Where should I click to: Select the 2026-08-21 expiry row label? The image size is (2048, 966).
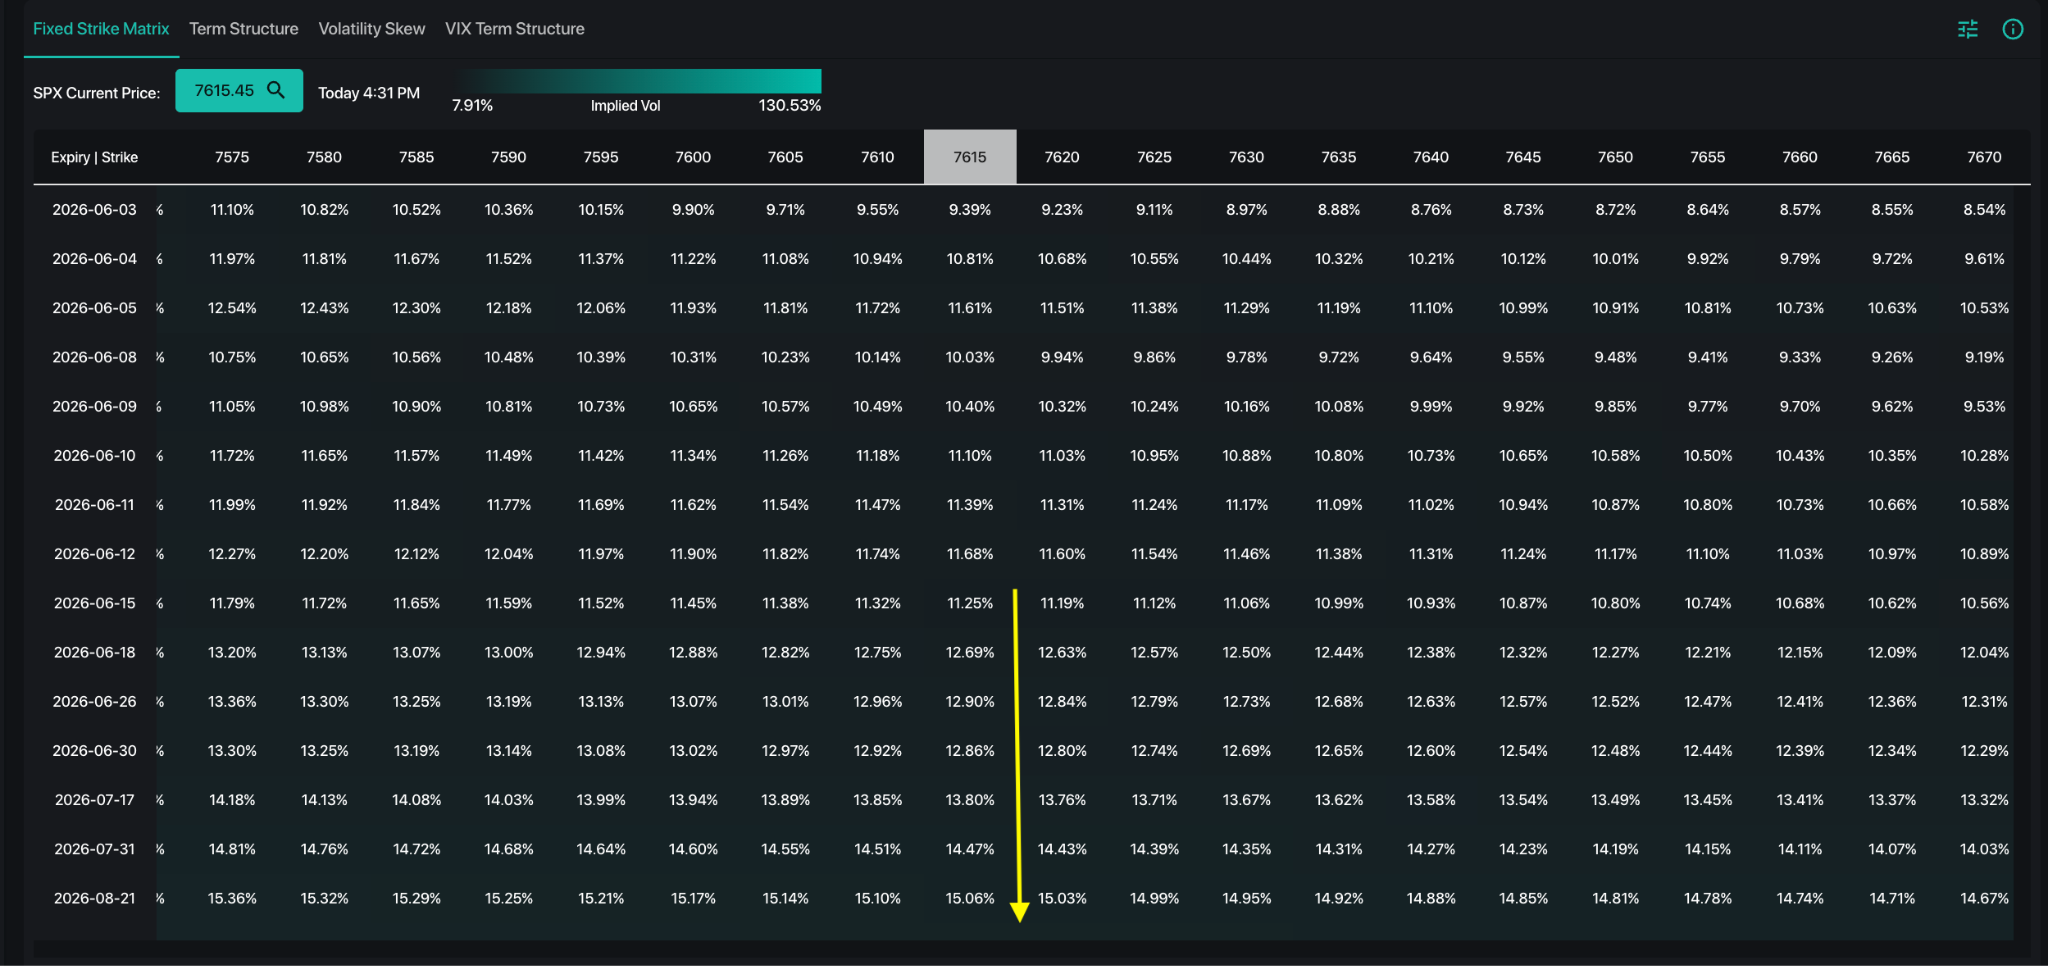pos(94,899)
